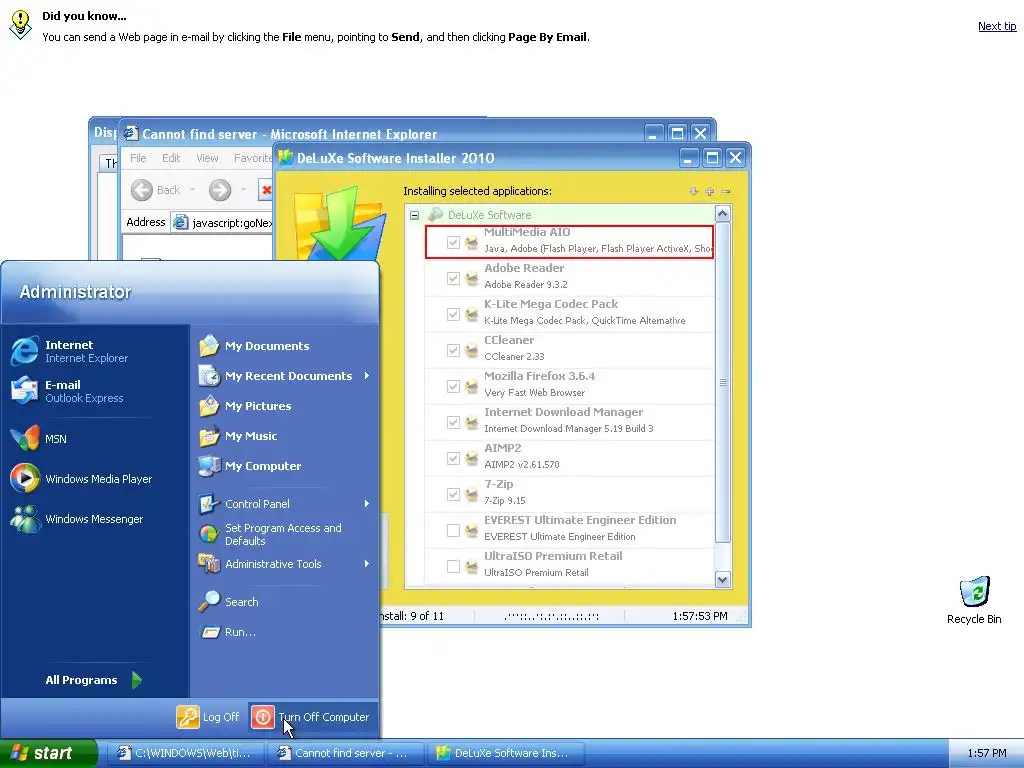Image resolution: width=1024 pixels, height=768 pixels.
Task: Click Forward arrow in Internet Explorer
Action: 220,190
